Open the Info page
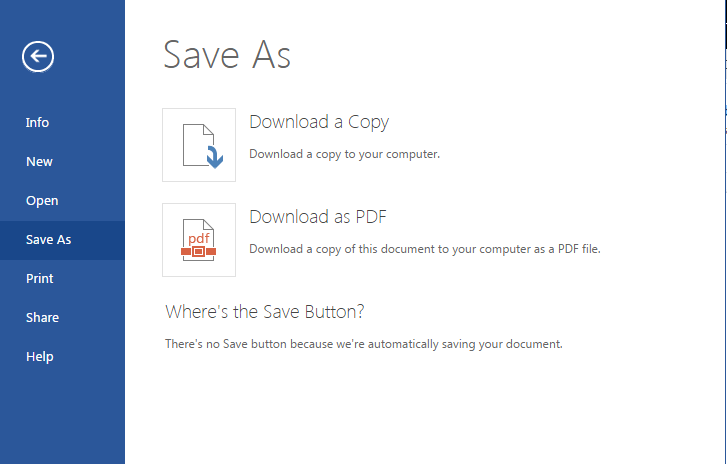Viewport: 727px width, 464px height. (38, 123)
